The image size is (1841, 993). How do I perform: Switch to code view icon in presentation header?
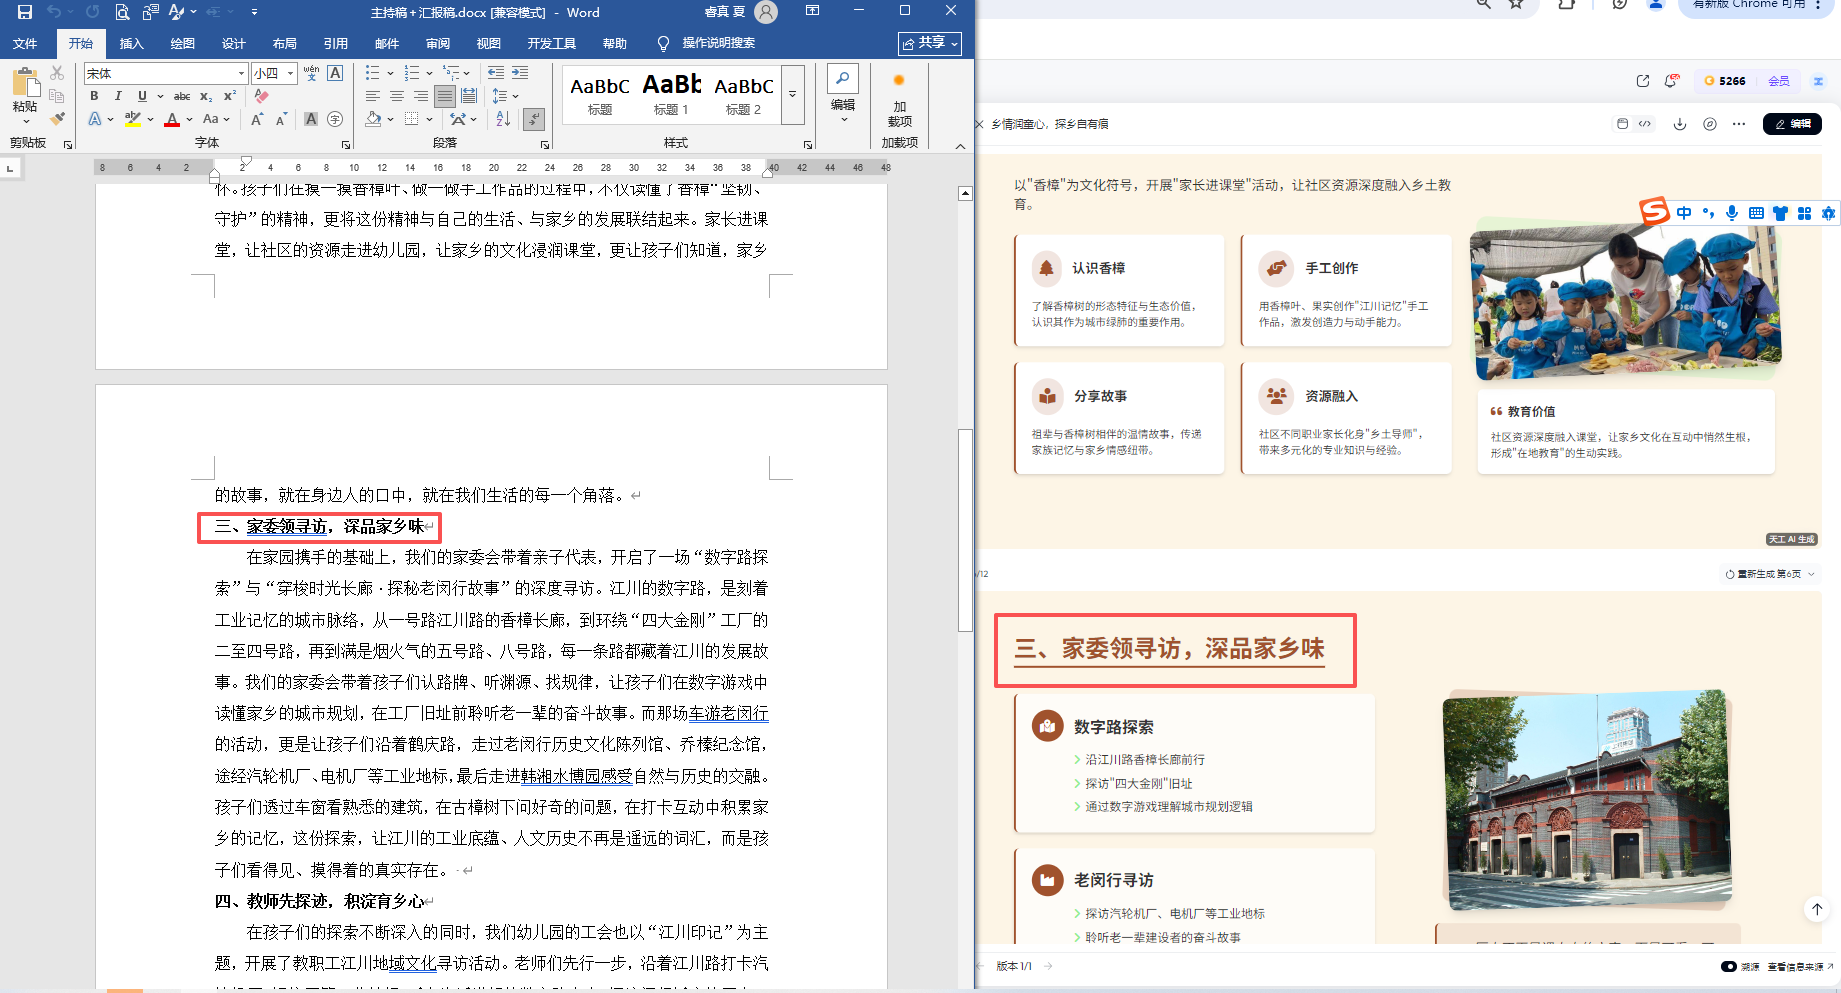[x=1645, y=124]
